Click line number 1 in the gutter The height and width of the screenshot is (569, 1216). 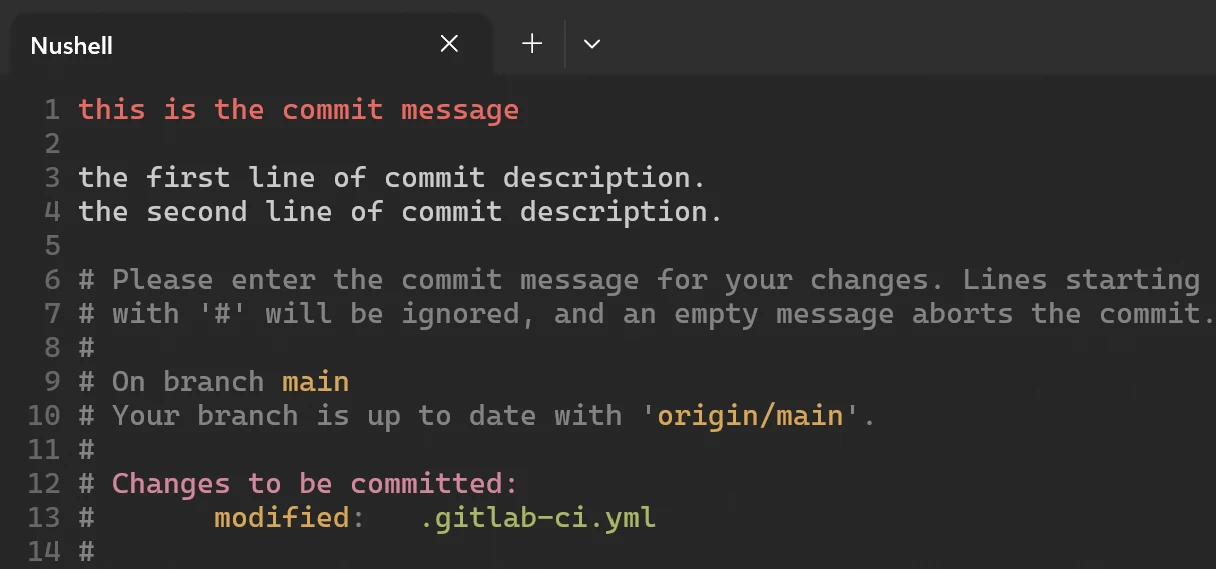click(x=52, y=110)
